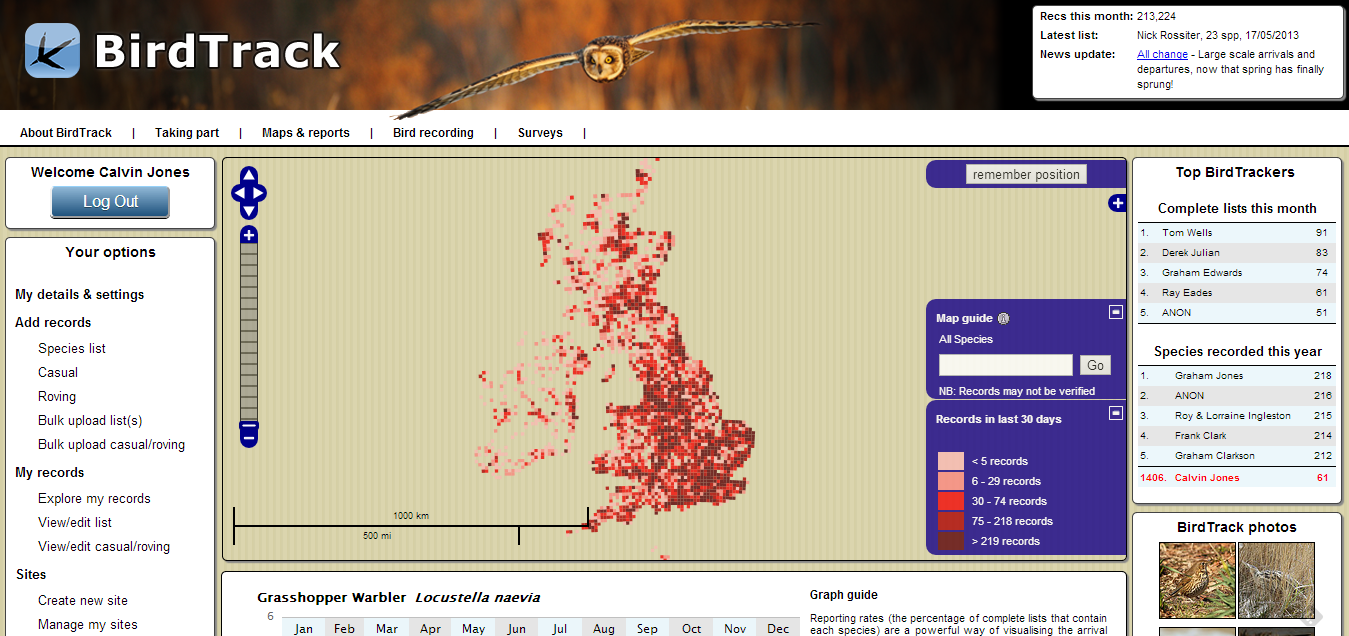Click the '30 - 74 records' colour swatch
The image size is (1349, 636).
tap(951, 501)
